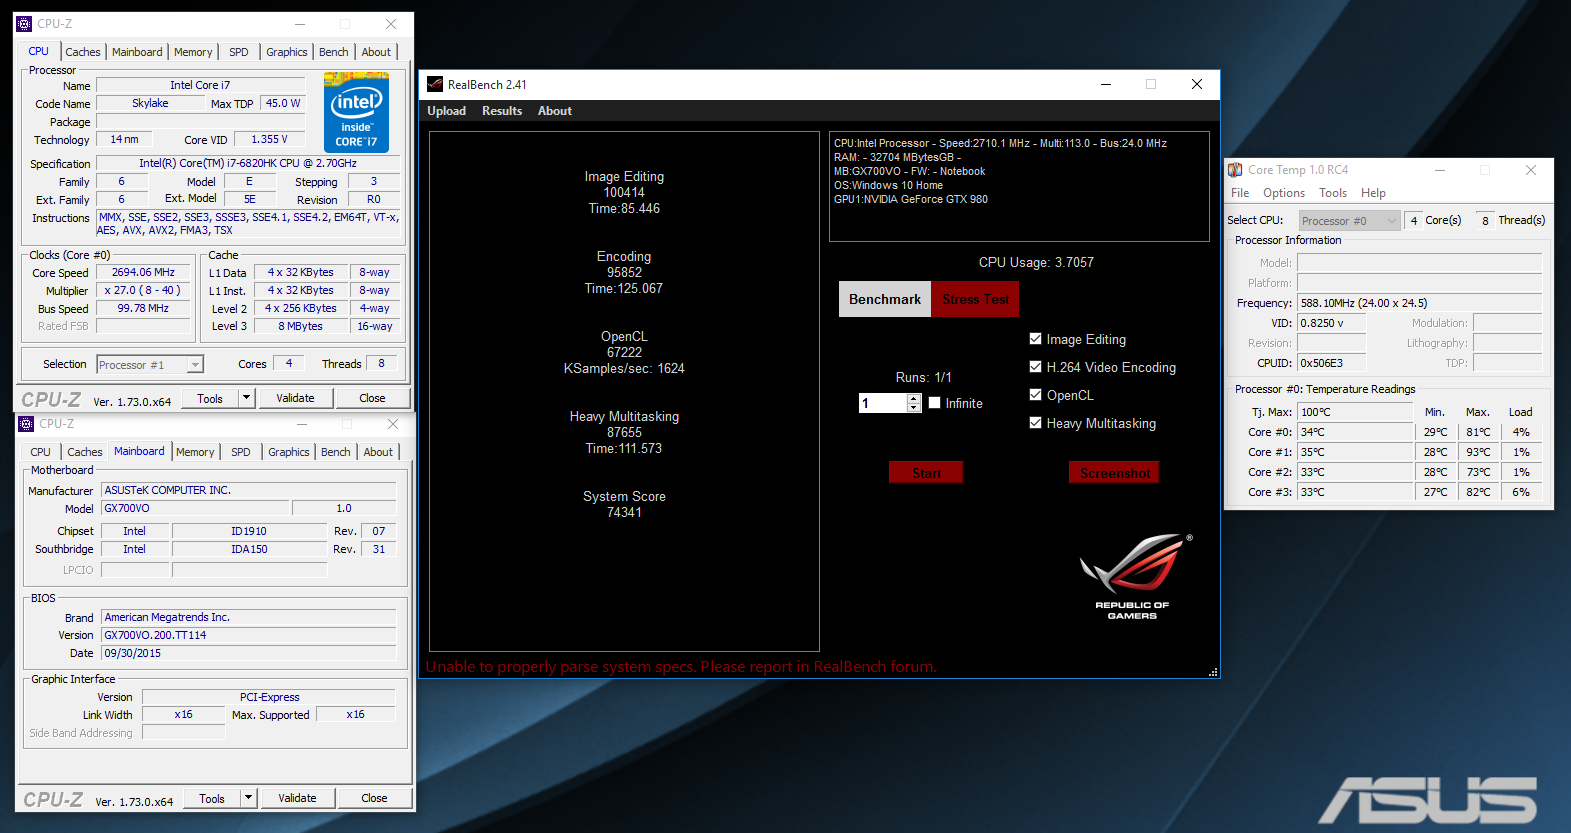The image size is (1571, 833).
Task: Click the Start benchmark button
Action: pyautogui.click(x=926, y=473)
